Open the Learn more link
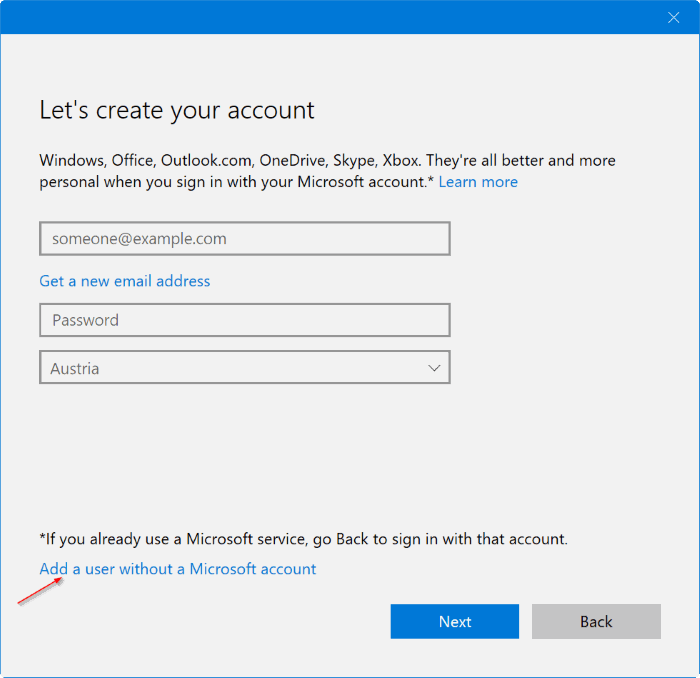700x678 pixels. [478, 182]
